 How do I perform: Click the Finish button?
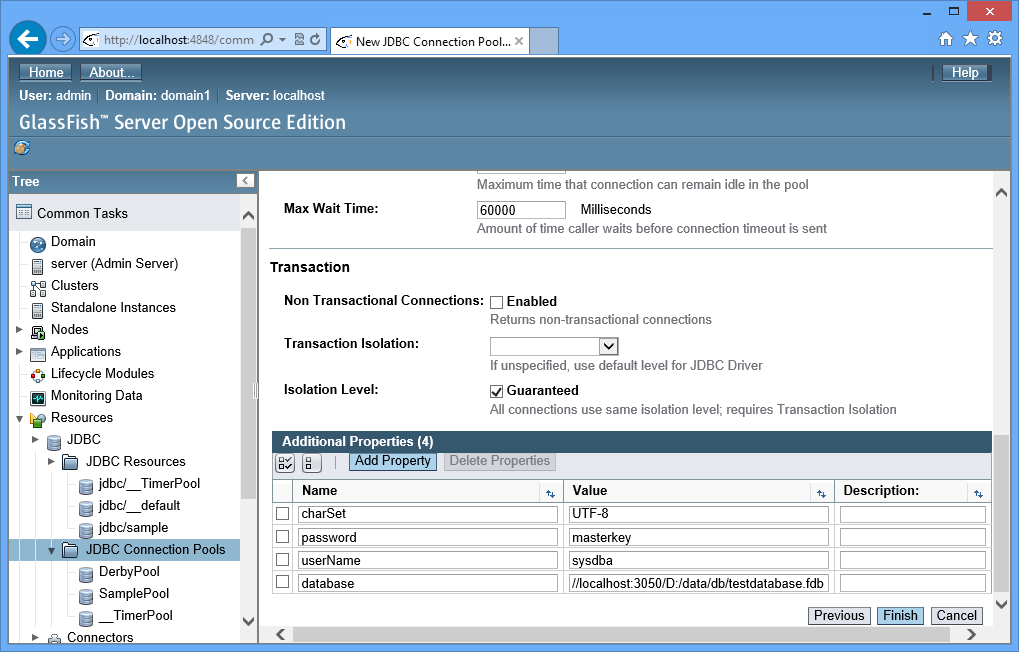[900, 616]
